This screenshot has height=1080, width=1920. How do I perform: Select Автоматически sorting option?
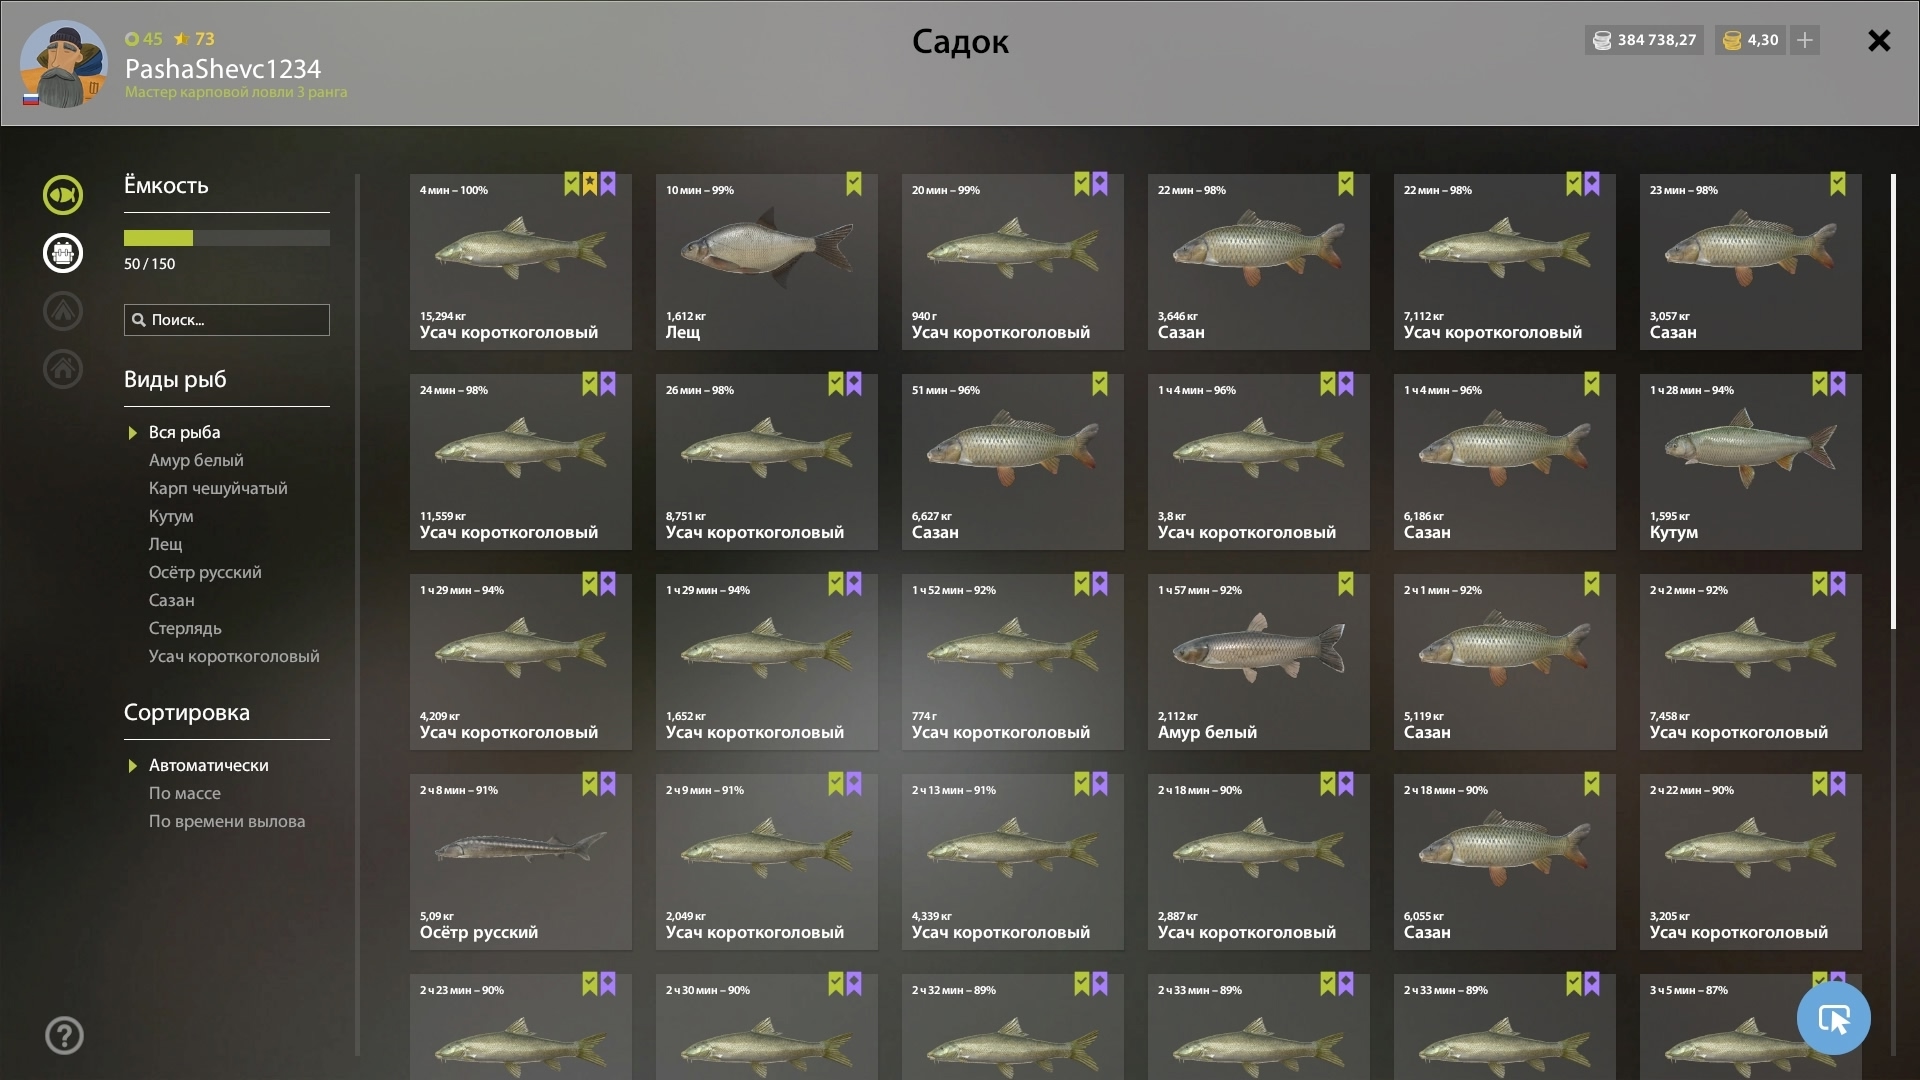(208, 765)
